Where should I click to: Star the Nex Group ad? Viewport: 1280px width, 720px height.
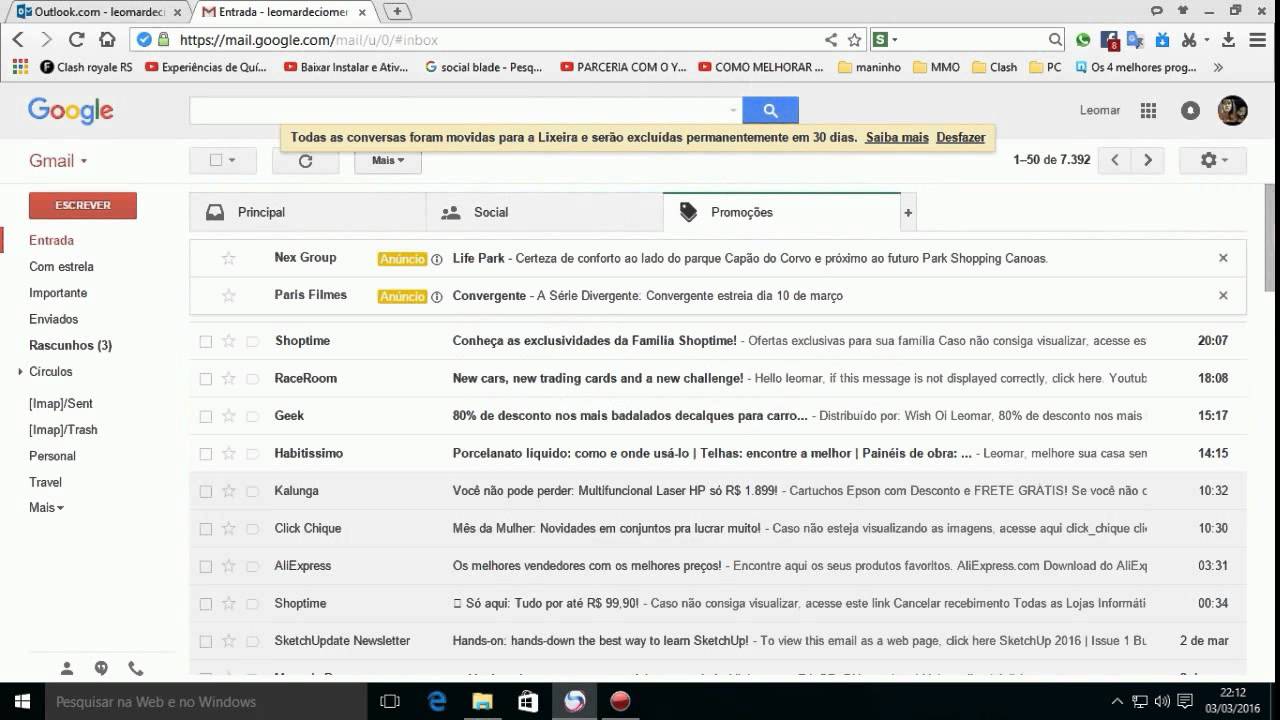click(x=228, y=258)
